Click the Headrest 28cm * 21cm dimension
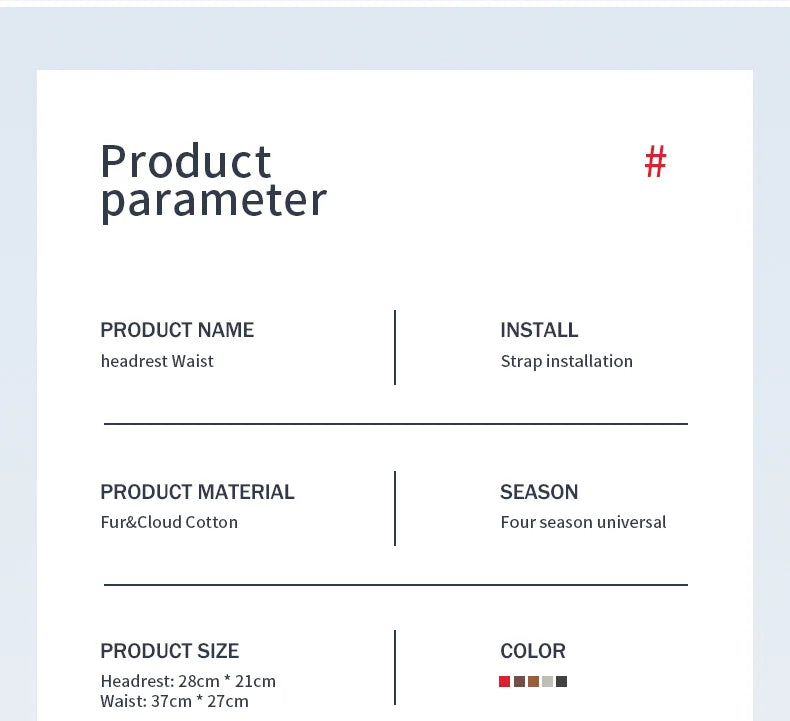This screenshot has width=790, height=721. coord(188,681)
